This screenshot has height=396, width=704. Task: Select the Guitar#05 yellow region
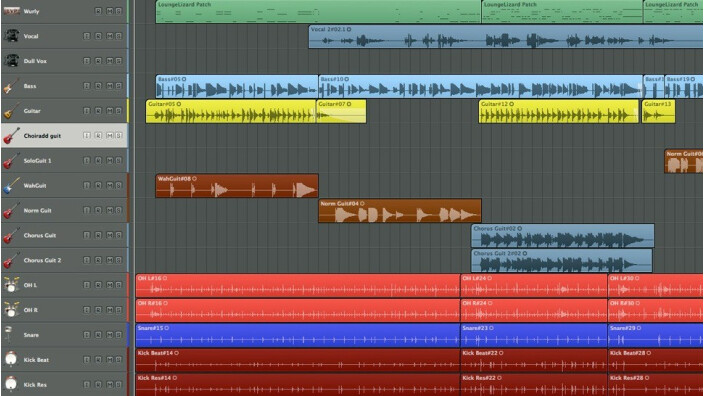231,111
